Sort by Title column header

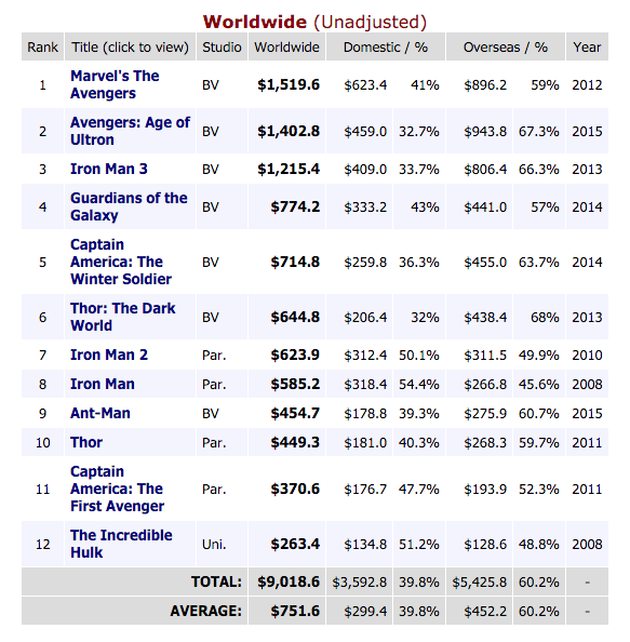[129, 47]
